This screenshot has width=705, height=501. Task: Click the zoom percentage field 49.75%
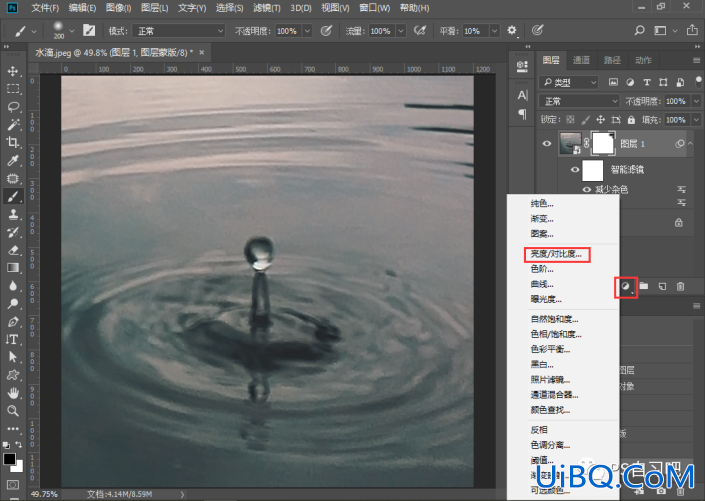point(44,494)
